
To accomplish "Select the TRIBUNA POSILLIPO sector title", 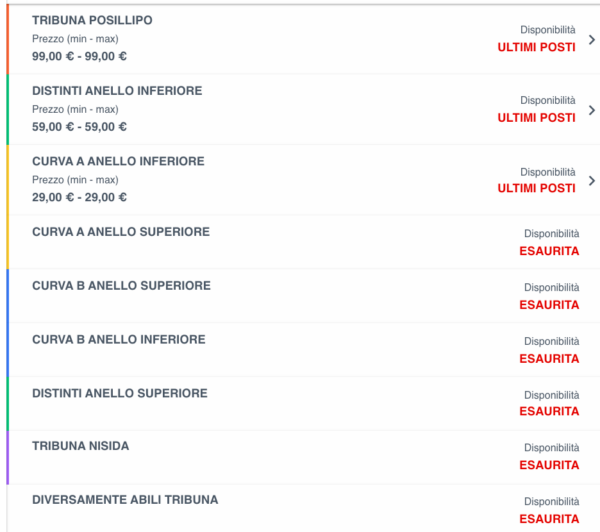I will coord(92,20).
